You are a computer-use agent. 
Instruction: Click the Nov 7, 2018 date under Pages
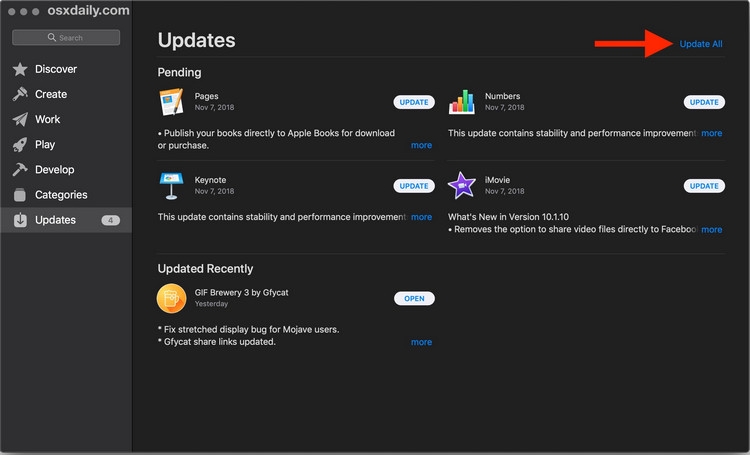click(x=214, y=108)
